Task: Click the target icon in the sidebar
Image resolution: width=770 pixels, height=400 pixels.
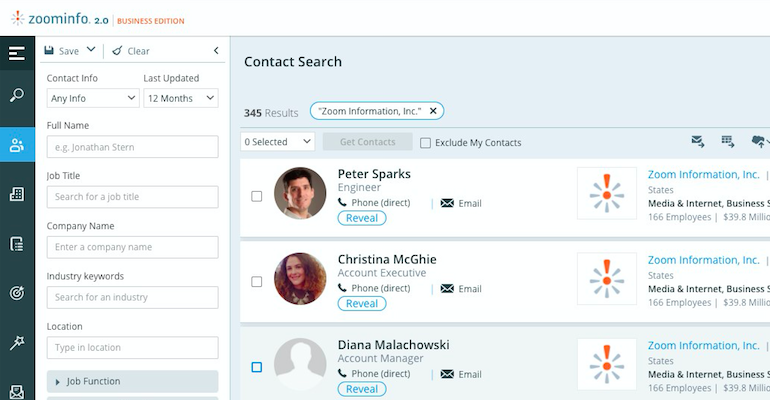Action: point(17,293)
